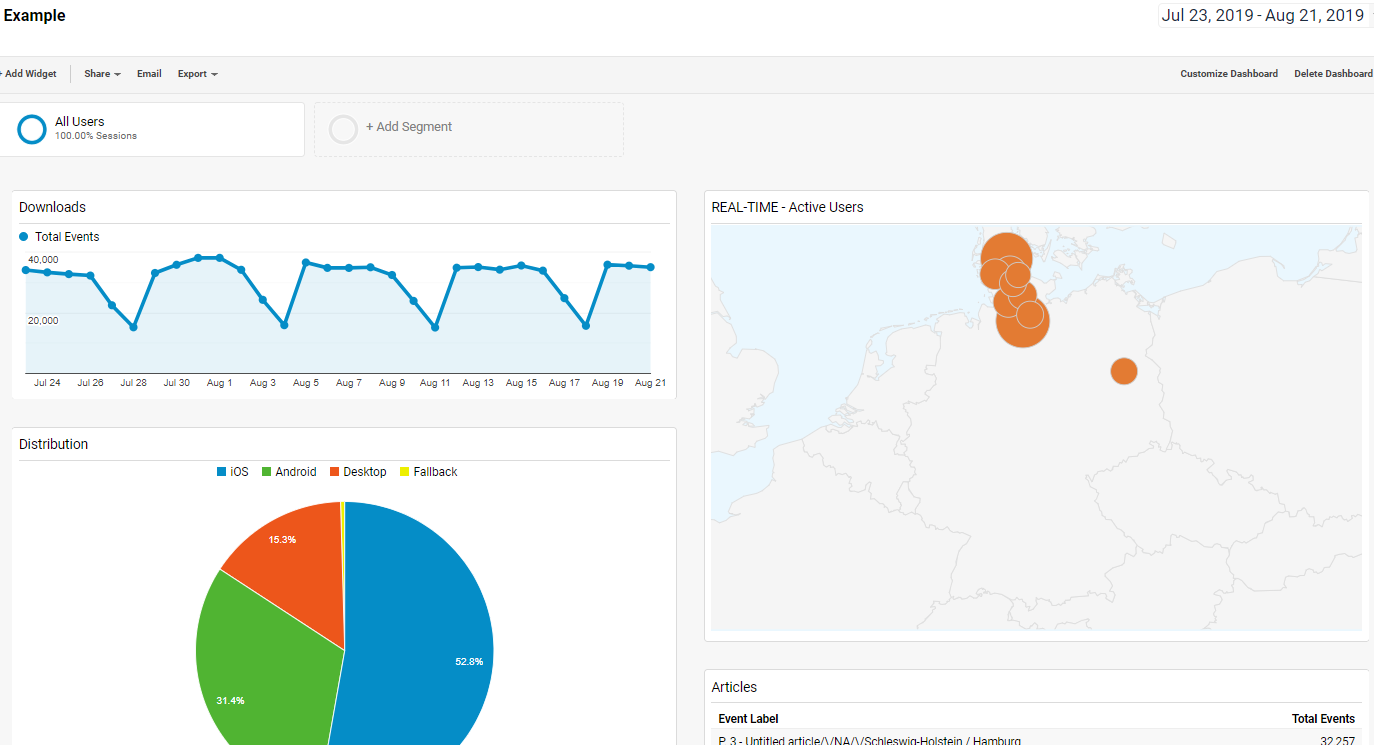Click the Total Events legend dot
This screenshot has height=745, width=1374.
click(24, 237)
